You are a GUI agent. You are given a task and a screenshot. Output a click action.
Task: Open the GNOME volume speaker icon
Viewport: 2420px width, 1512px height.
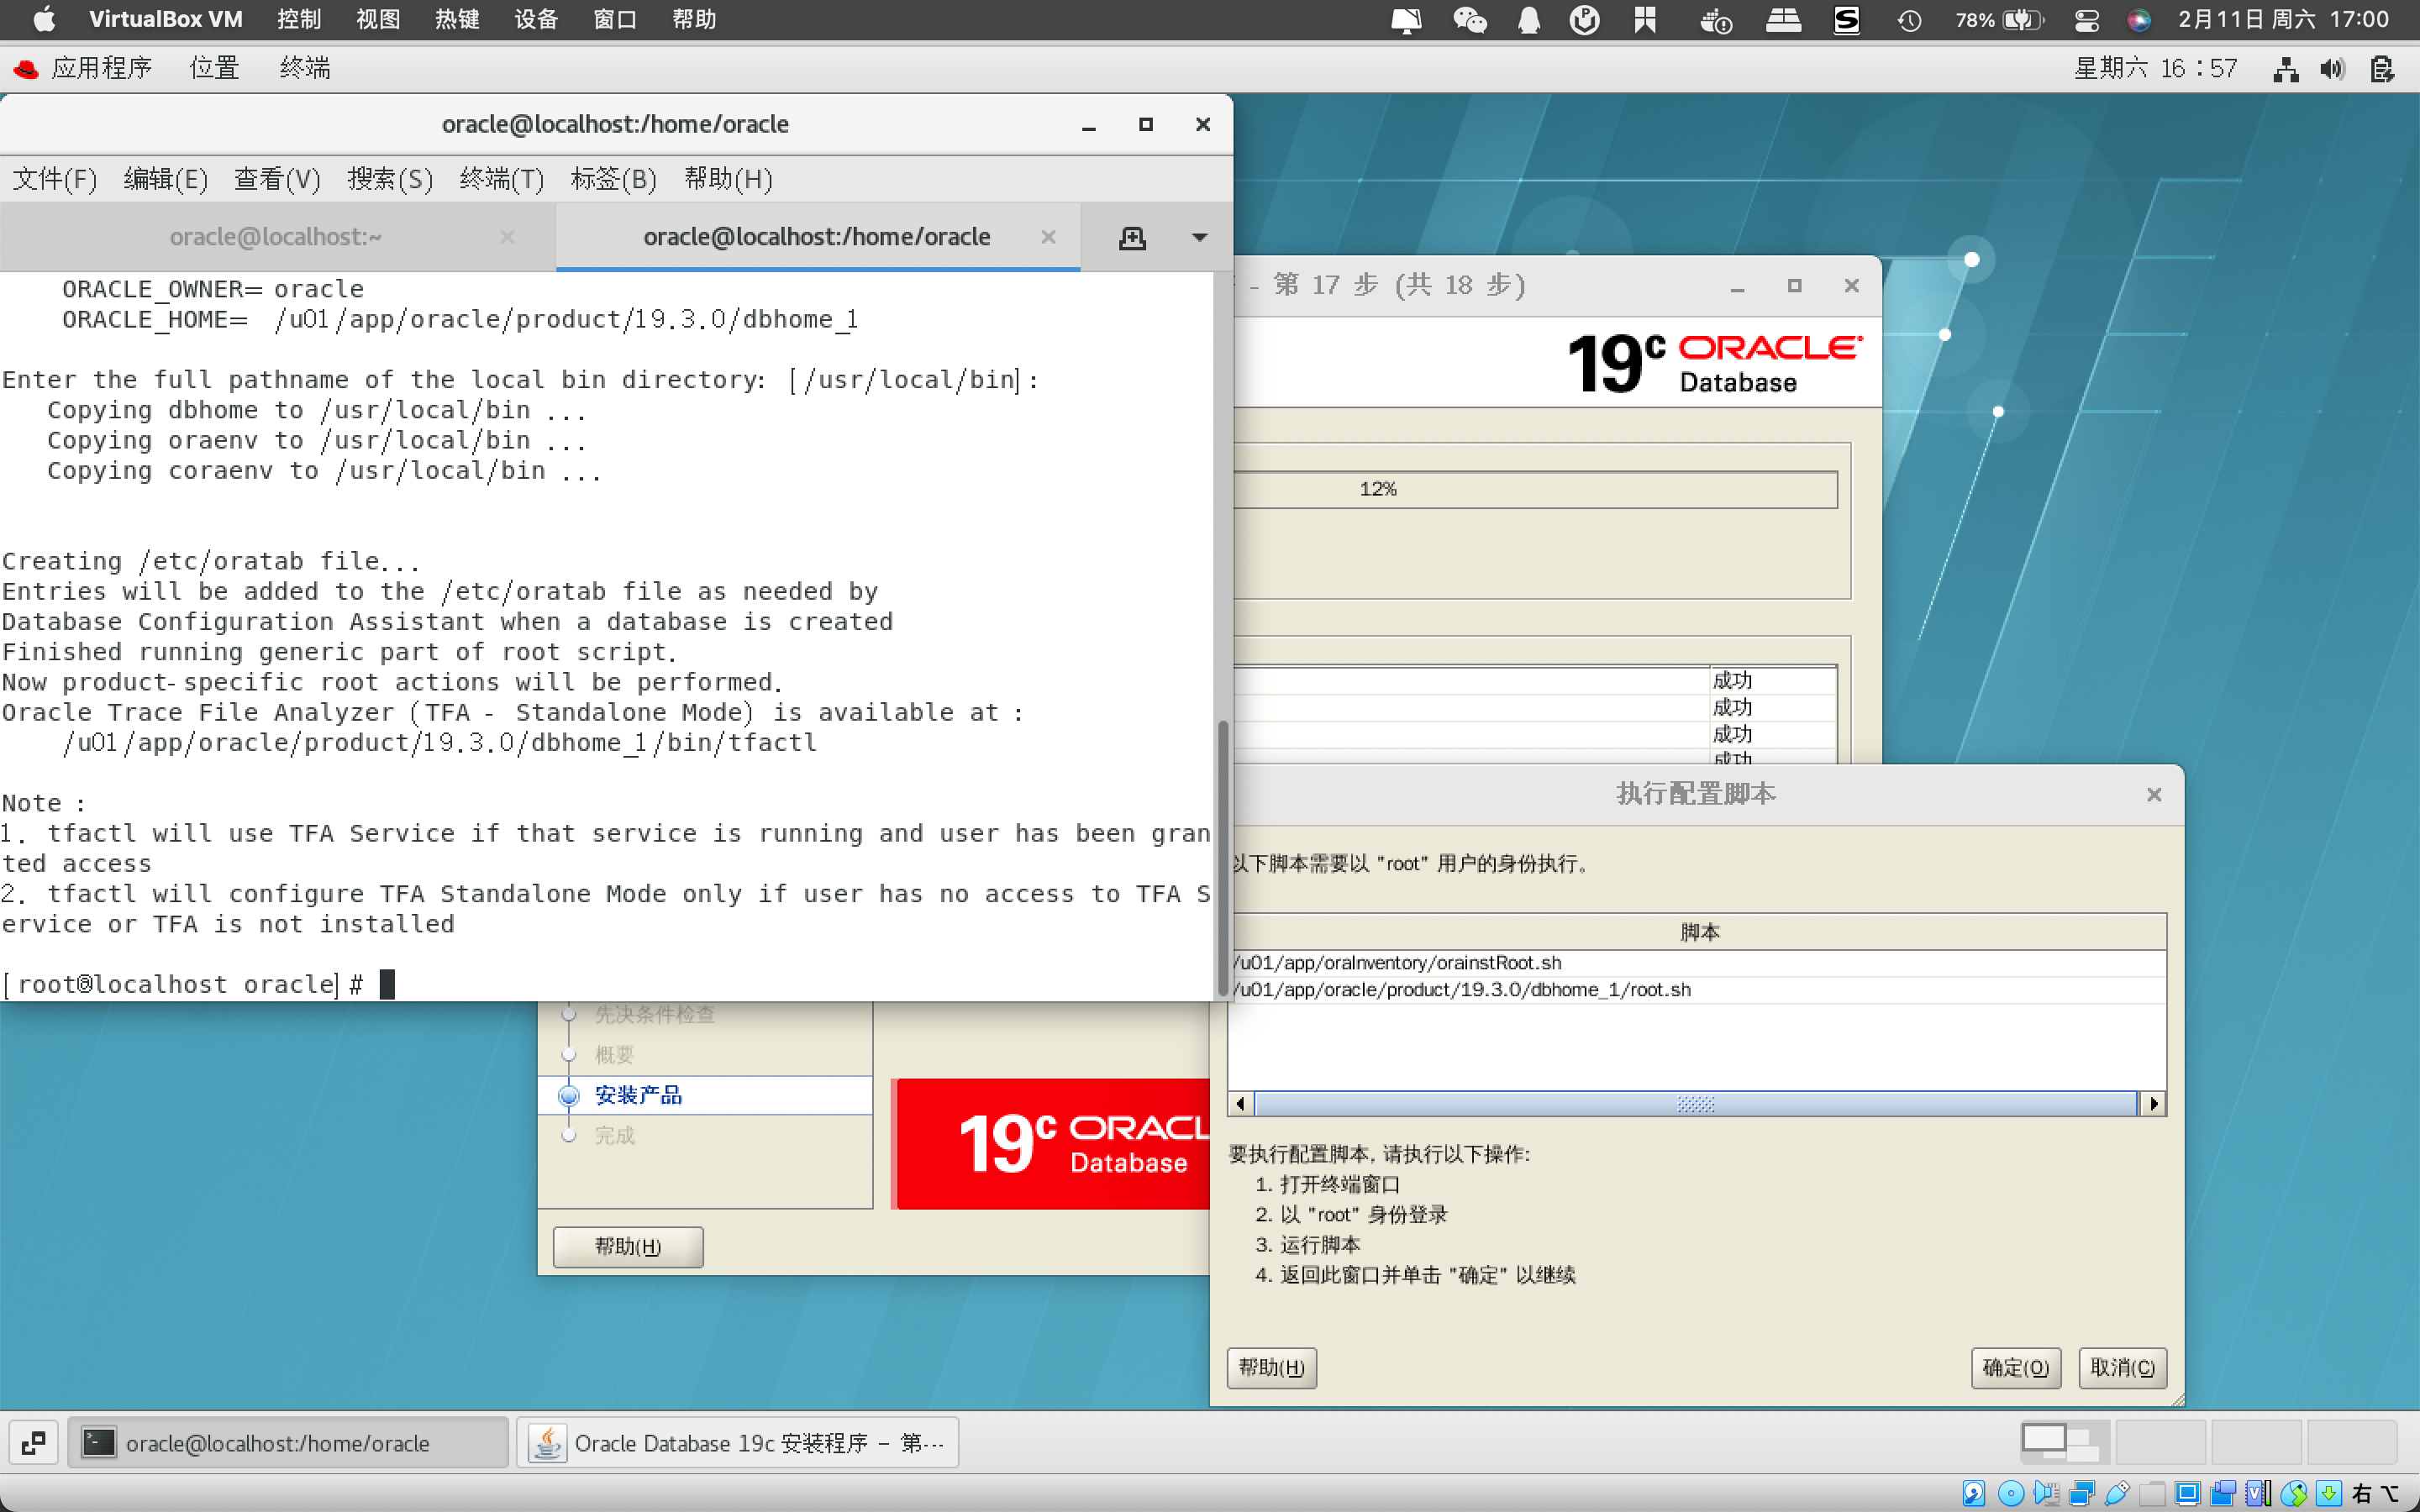click(x=2333, y=69)
